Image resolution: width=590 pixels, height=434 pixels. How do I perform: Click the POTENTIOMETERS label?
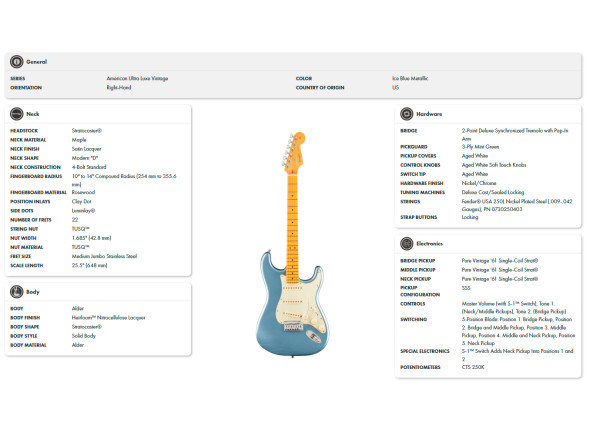point(420,367)
